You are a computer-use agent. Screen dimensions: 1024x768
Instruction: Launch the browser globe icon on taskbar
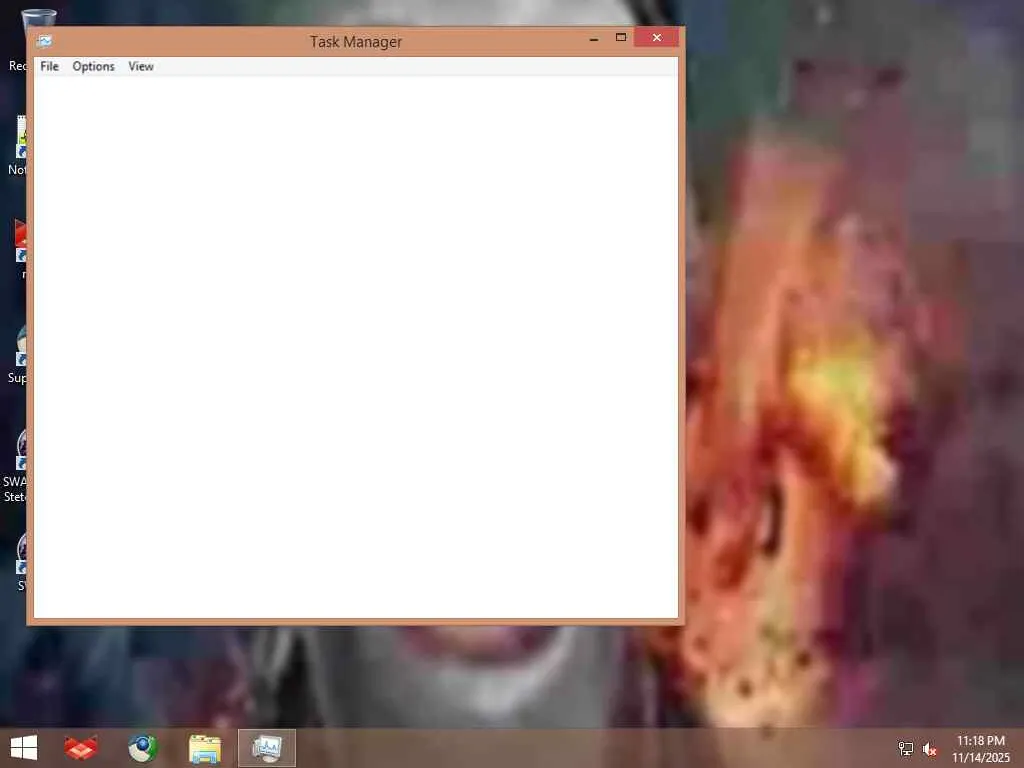(x=142, y=748)
